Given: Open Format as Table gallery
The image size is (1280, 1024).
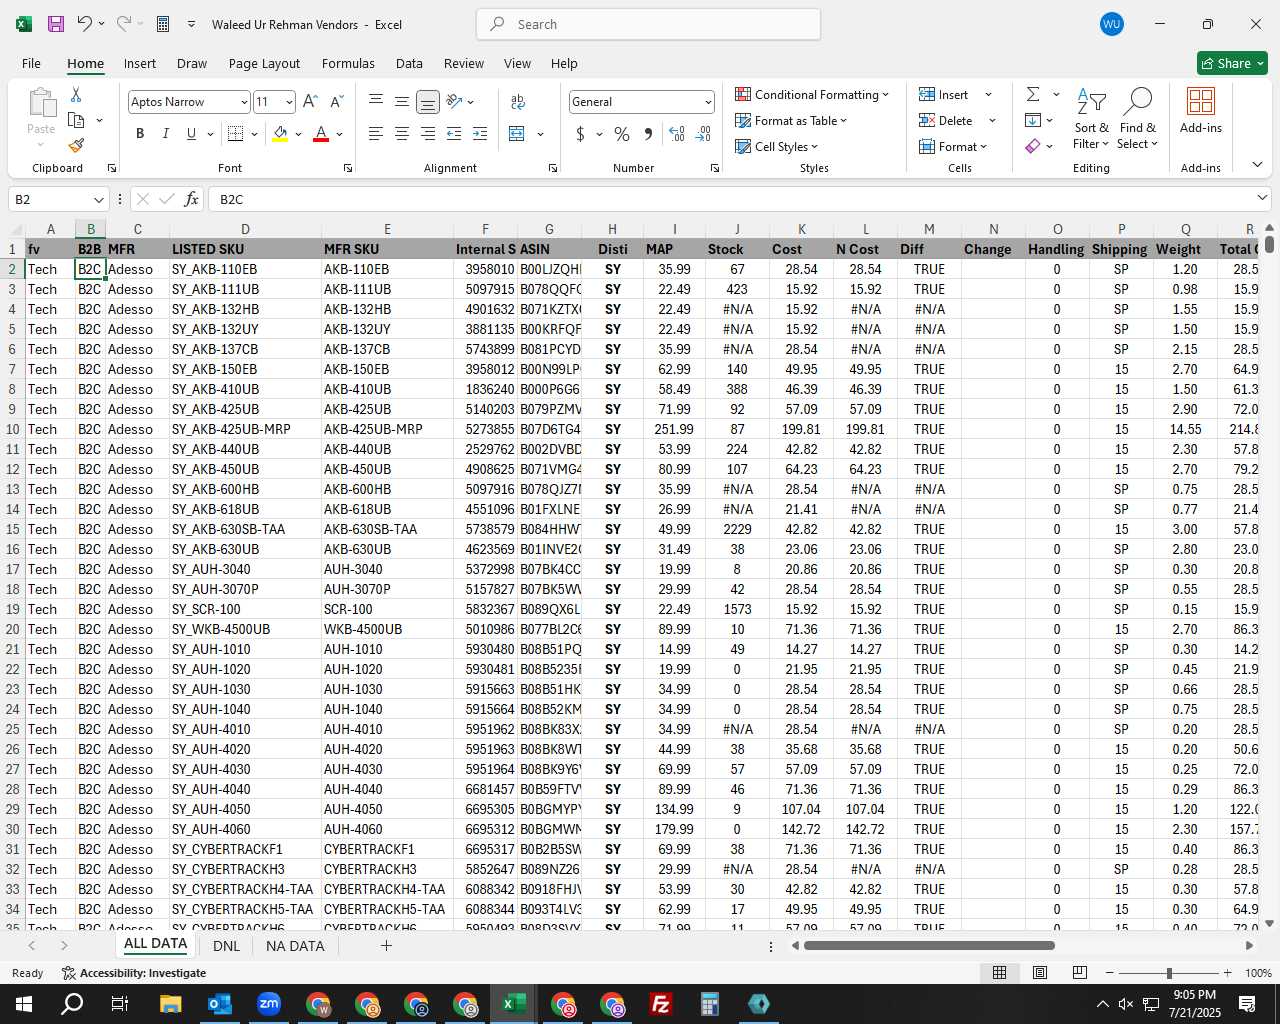Looking at the screenshot, I should [790, 120].
